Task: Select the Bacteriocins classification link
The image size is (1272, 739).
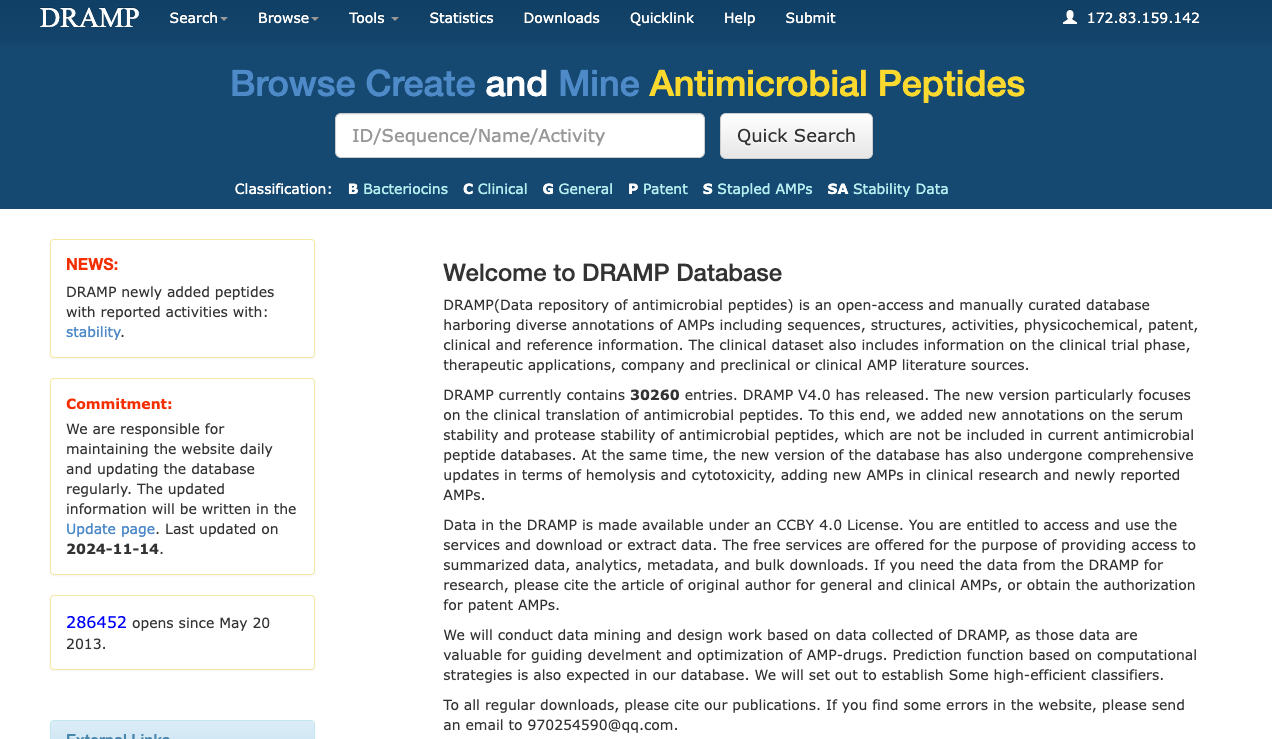Action: pyautogui.click(x=405, y=189)
